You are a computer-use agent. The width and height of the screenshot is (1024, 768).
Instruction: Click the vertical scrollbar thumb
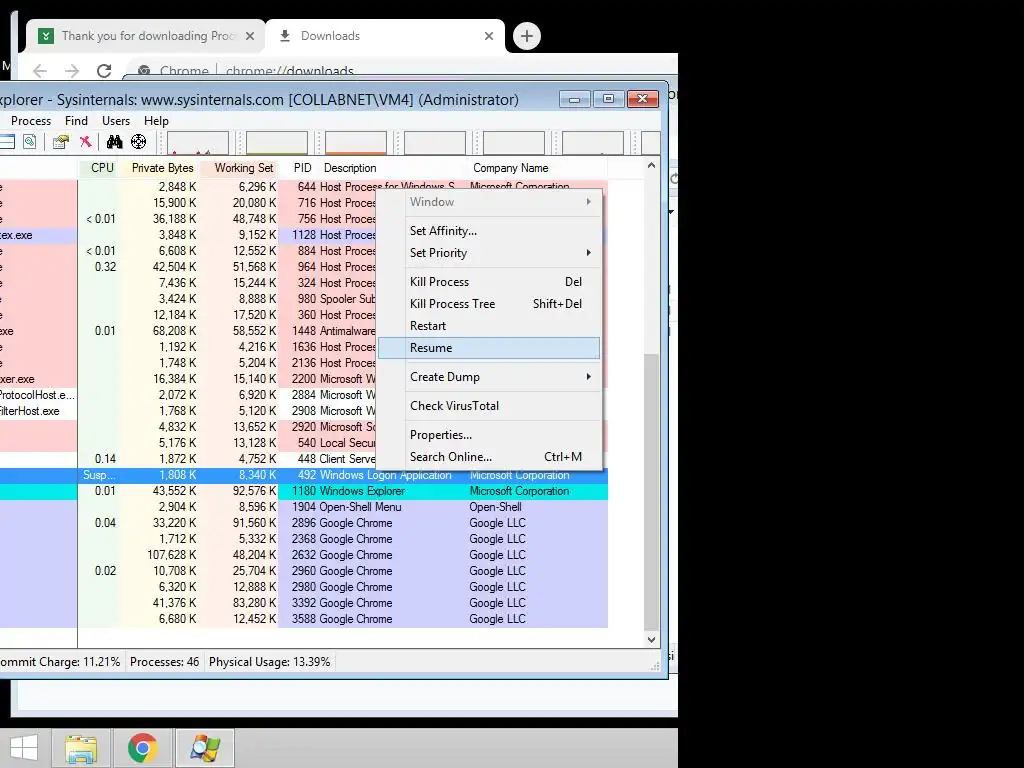tap(651, 493)
